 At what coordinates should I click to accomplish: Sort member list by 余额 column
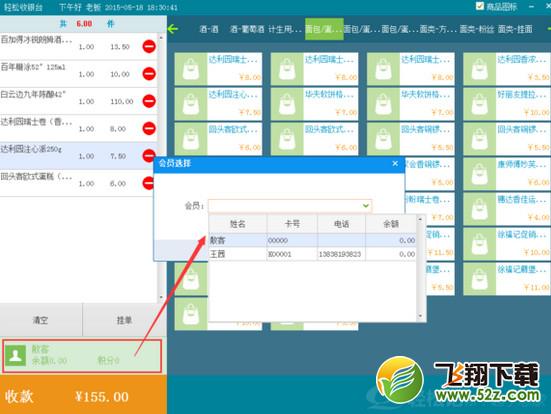(x=391, y=224)
